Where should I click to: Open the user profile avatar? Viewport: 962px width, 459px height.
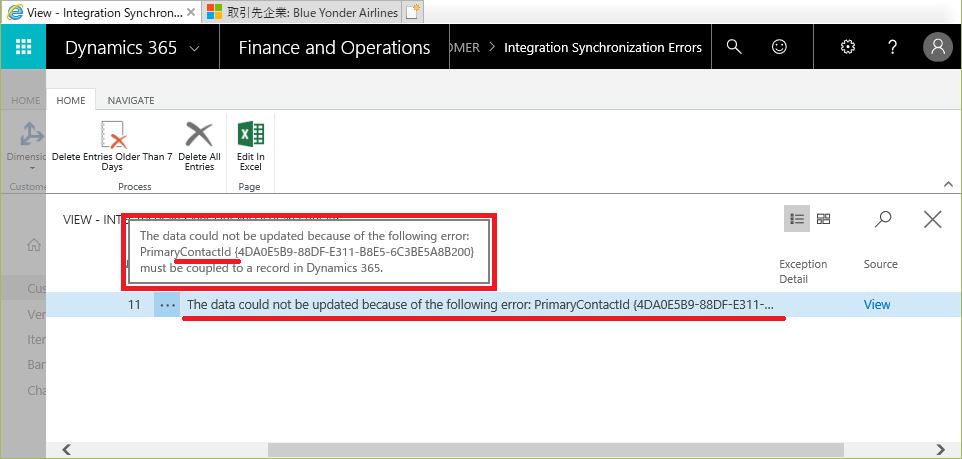click(x=938, y=47)
